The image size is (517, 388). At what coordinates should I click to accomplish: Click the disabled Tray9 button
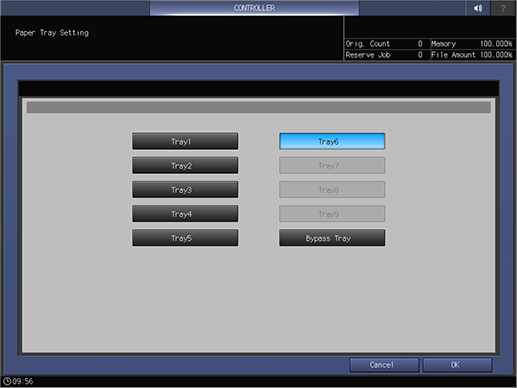(x=332, y=214)
